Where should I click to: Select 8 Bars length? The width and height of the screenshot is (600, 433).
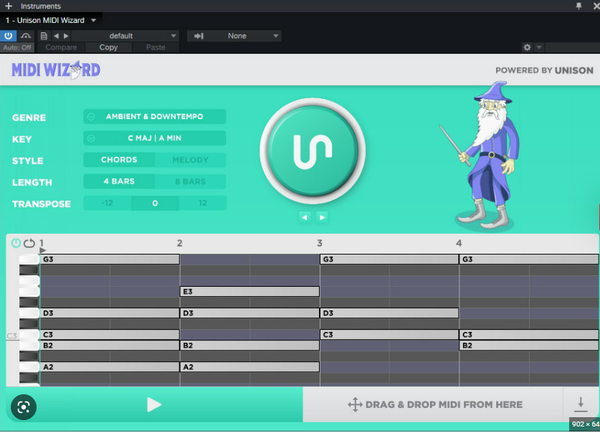[x=190, y=181]
